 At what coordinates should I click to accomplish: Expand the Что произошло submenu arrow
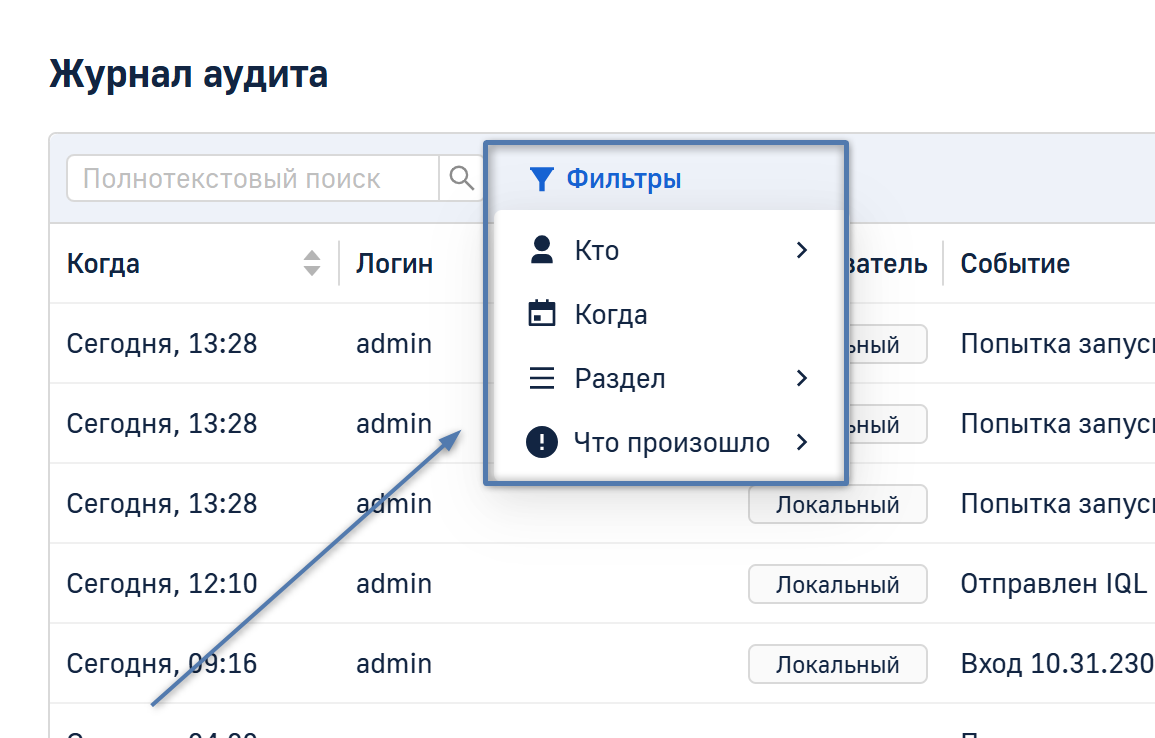tap(801, 442)
